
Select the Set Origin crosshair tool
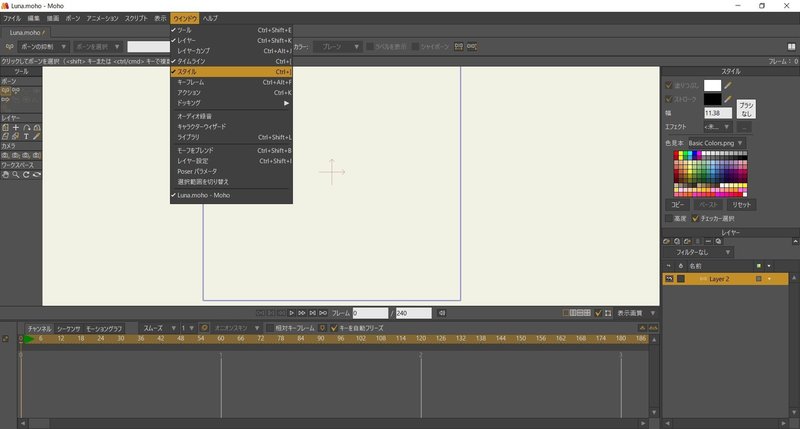tap(16, 128)
